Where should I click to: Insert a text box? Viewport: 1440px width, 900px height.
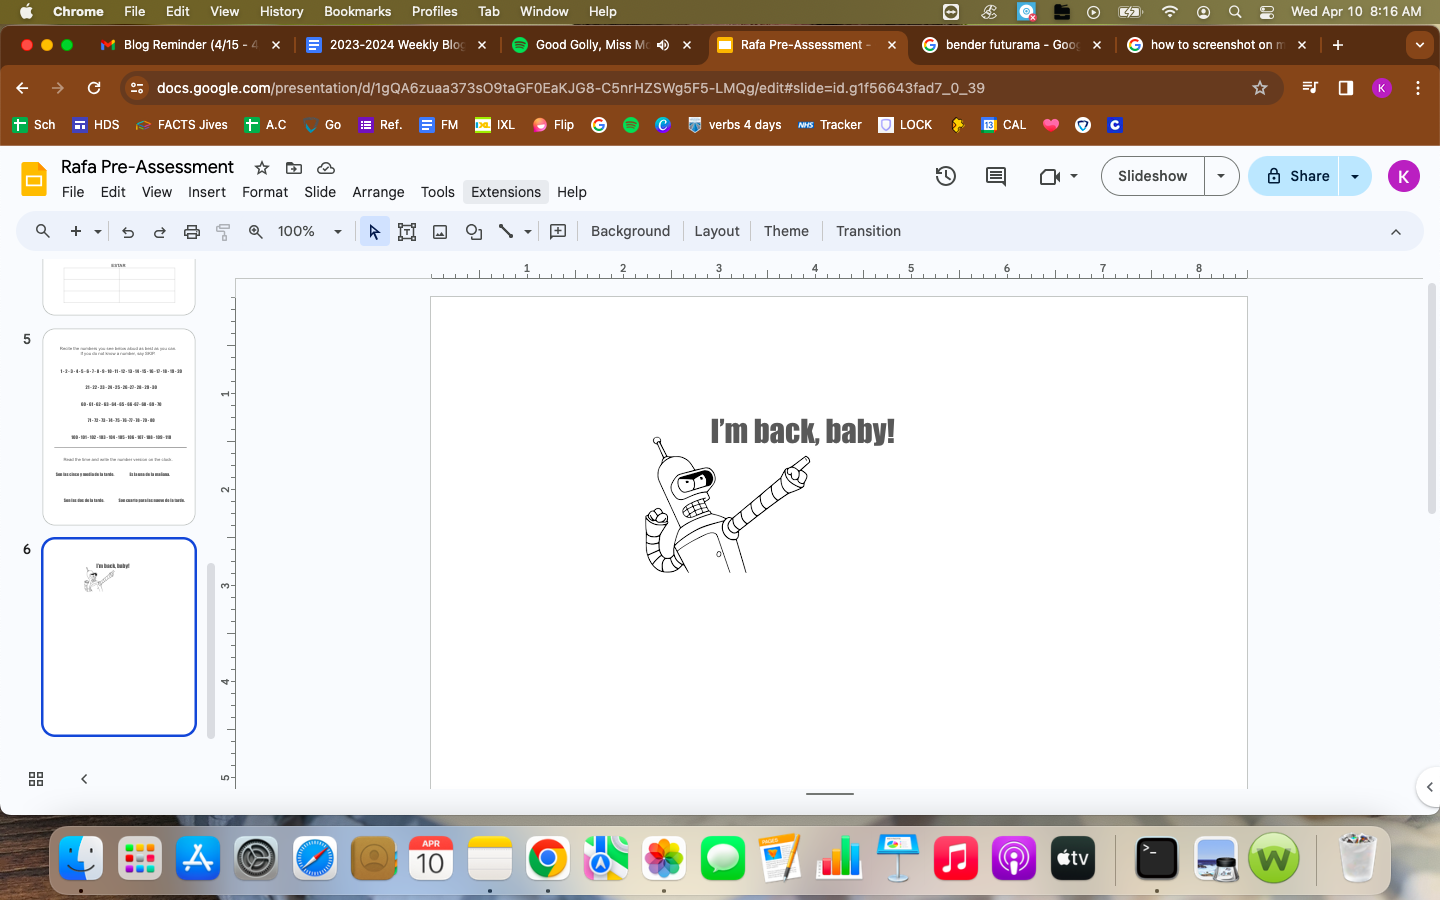coord(407,231)
